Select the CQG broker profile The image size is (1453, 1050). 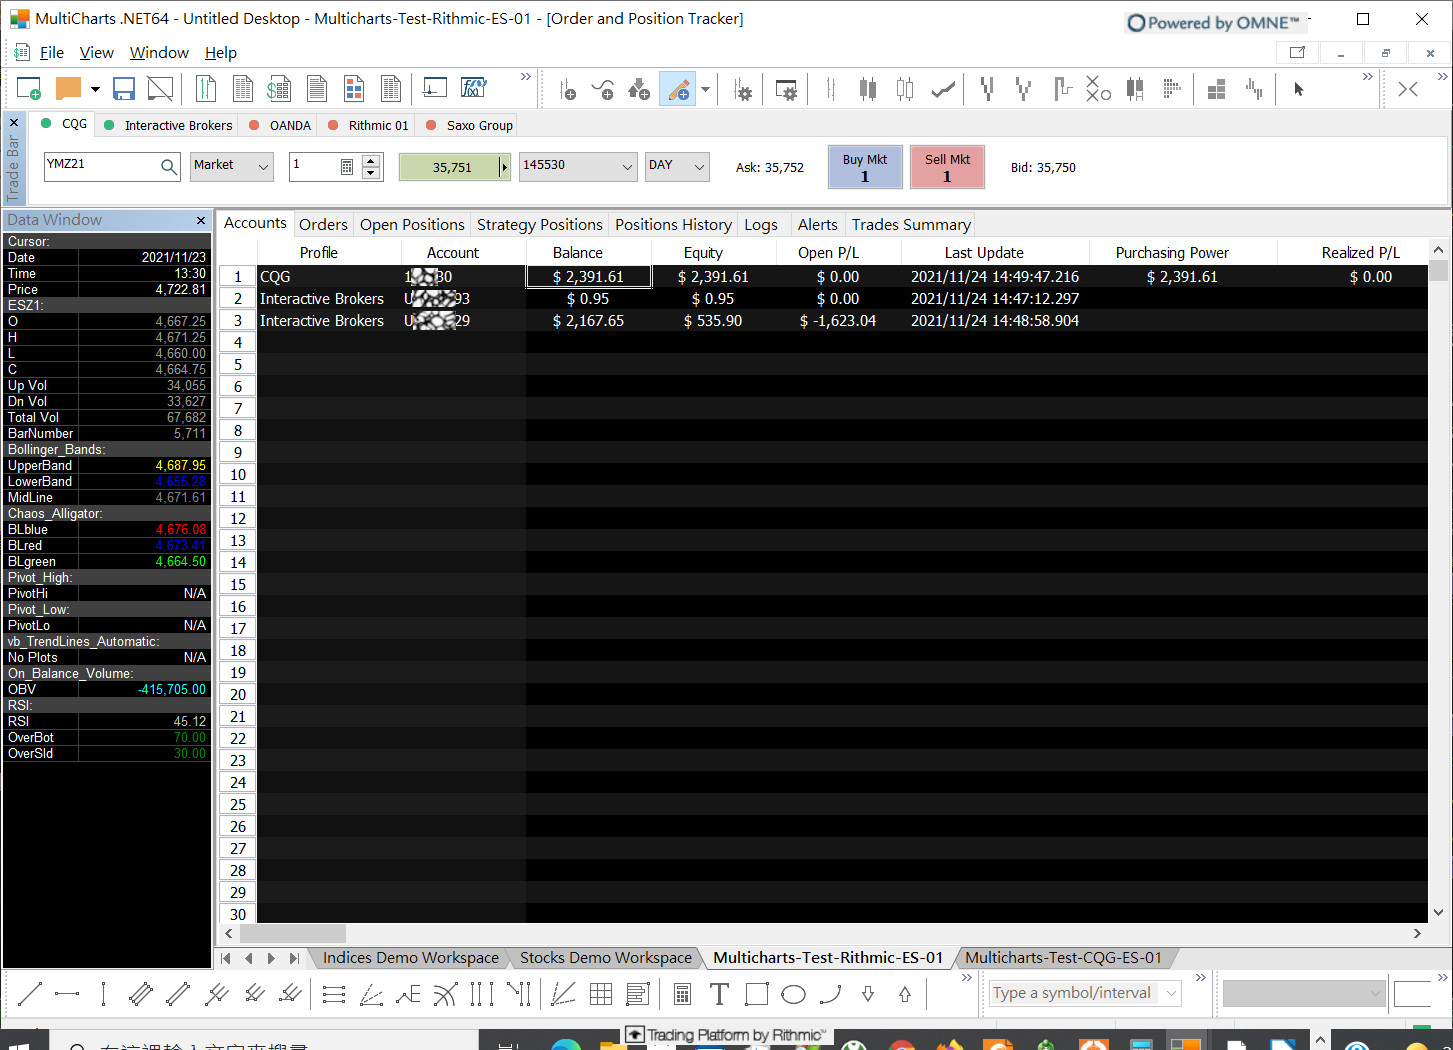(x=65, y=124)
